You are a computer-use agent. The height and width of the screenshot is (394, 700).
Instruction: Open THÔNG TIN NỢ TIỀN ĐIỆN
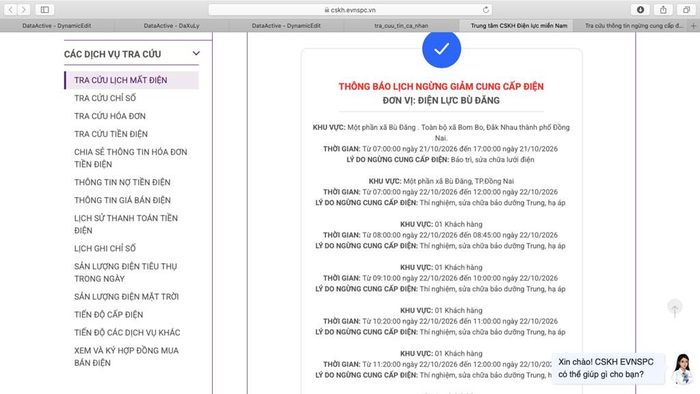(122, 182)
